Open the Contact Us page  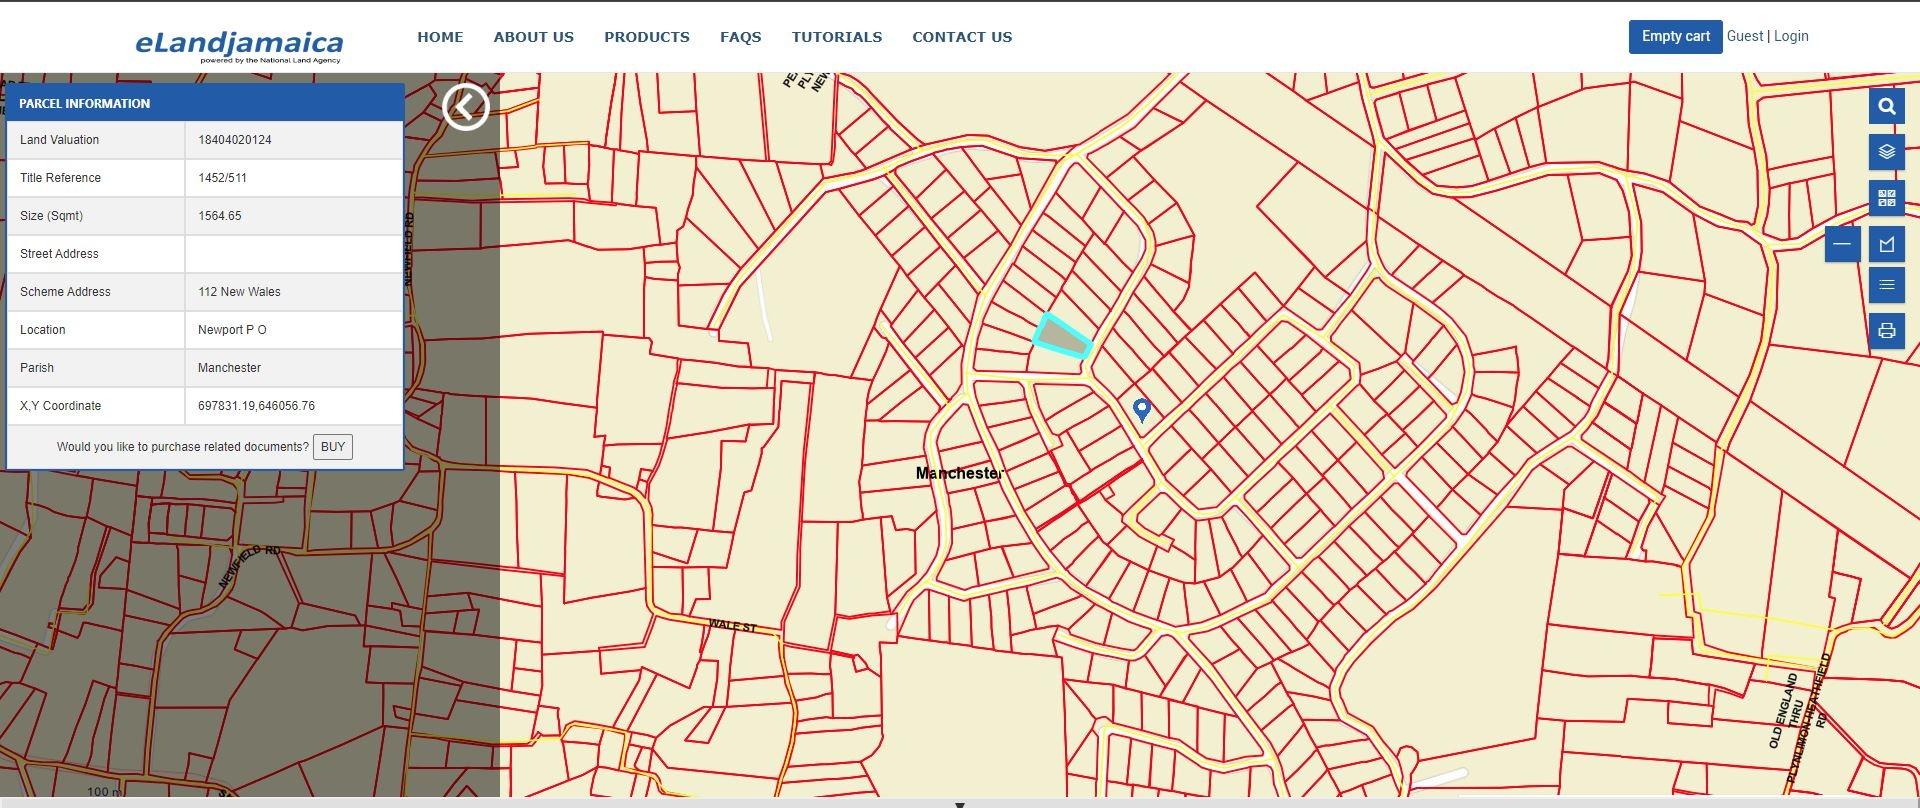[961, 37]
